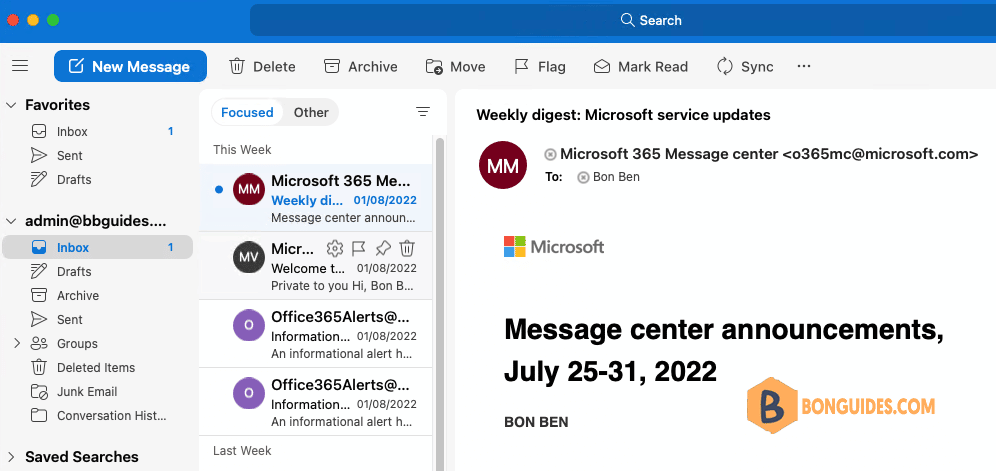Toggle the hamburger sidebar menu icon

tap(20, 66)
